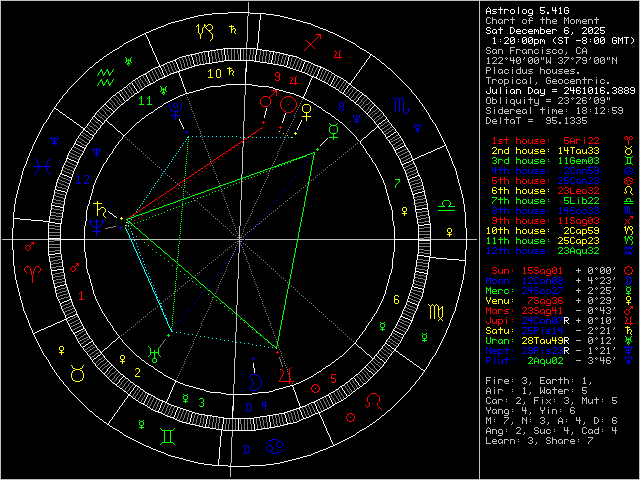The height and width of the screenshot is (480, 640).
Task: Click the yellow Capricorn sign on the outer ring
Action: pyautogui.click(x=204, y=32)
